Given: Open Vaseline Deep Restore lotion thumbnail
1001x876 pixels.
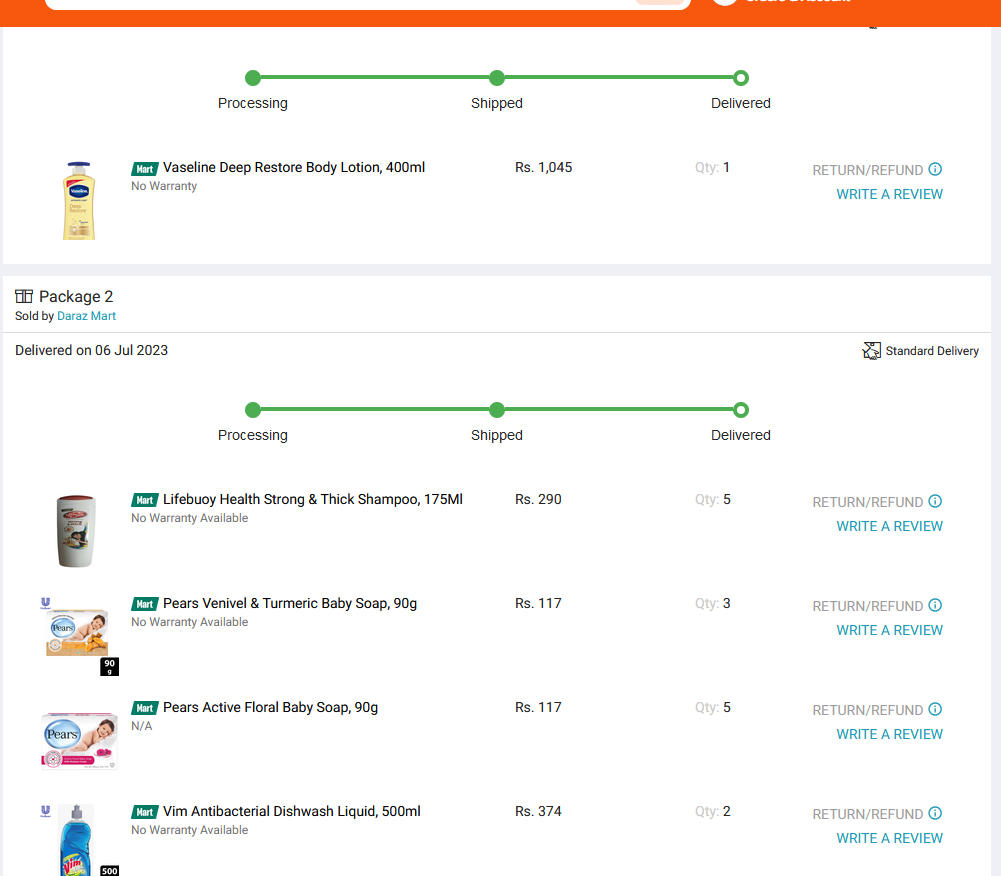Looking at the screenshot, I should click(79, 200).
